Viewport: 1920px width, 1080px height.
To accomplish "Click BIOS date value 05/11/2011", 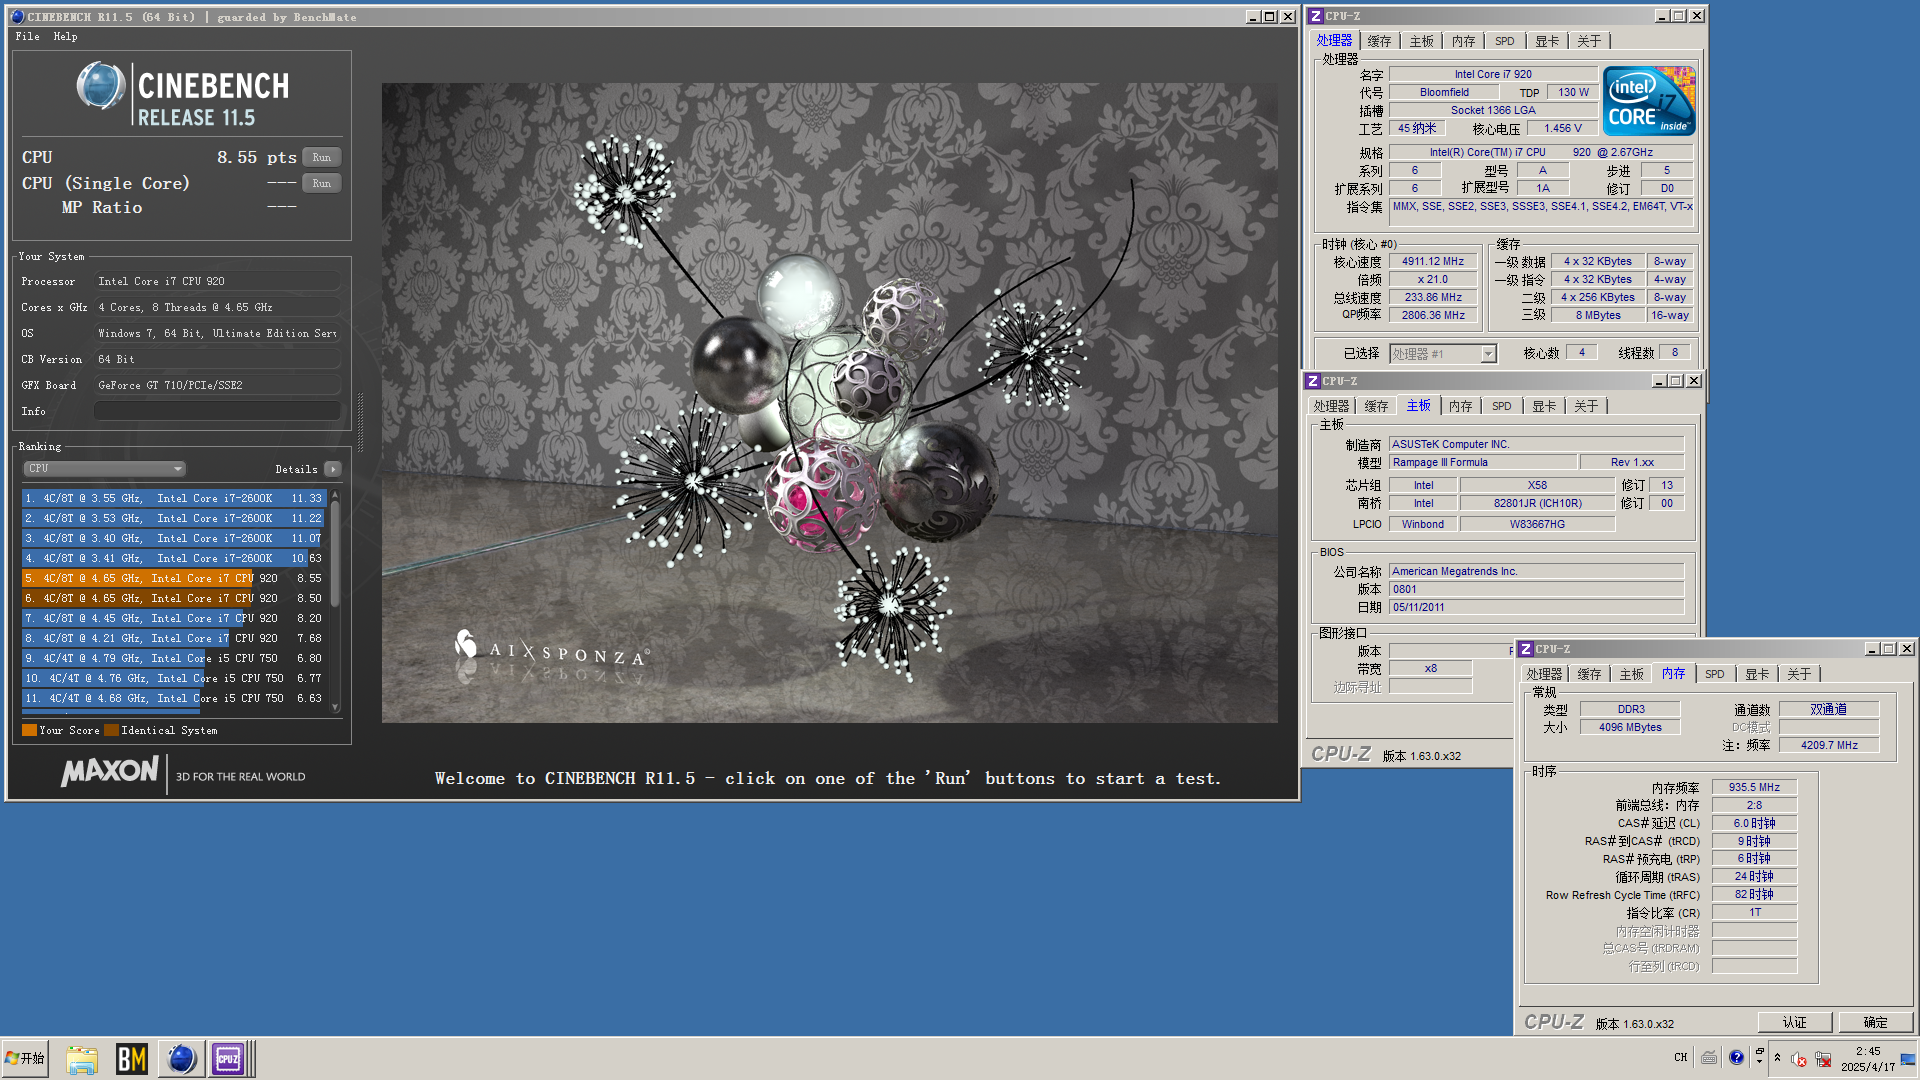I will [x=1536, y=607].
